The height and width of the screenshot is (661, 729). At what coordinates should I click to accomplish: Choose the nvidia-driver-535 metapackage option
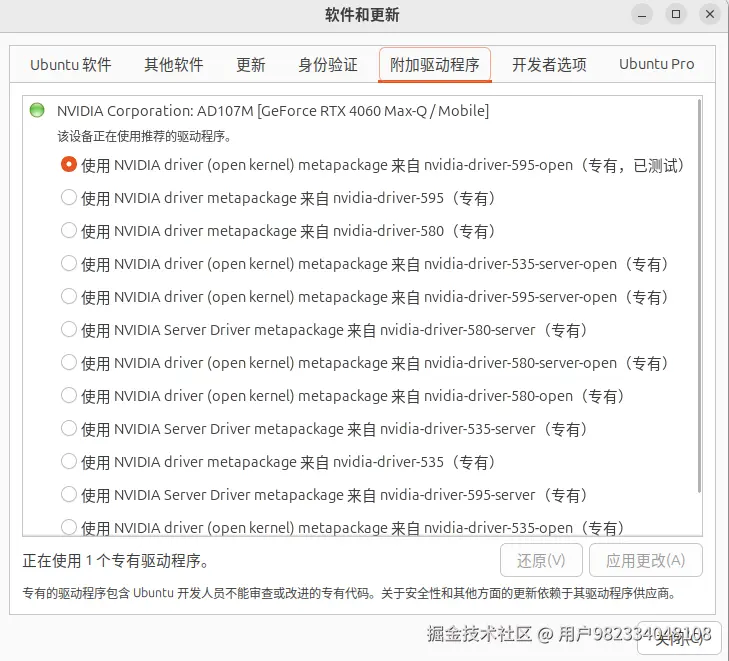(x=69, y=462)
